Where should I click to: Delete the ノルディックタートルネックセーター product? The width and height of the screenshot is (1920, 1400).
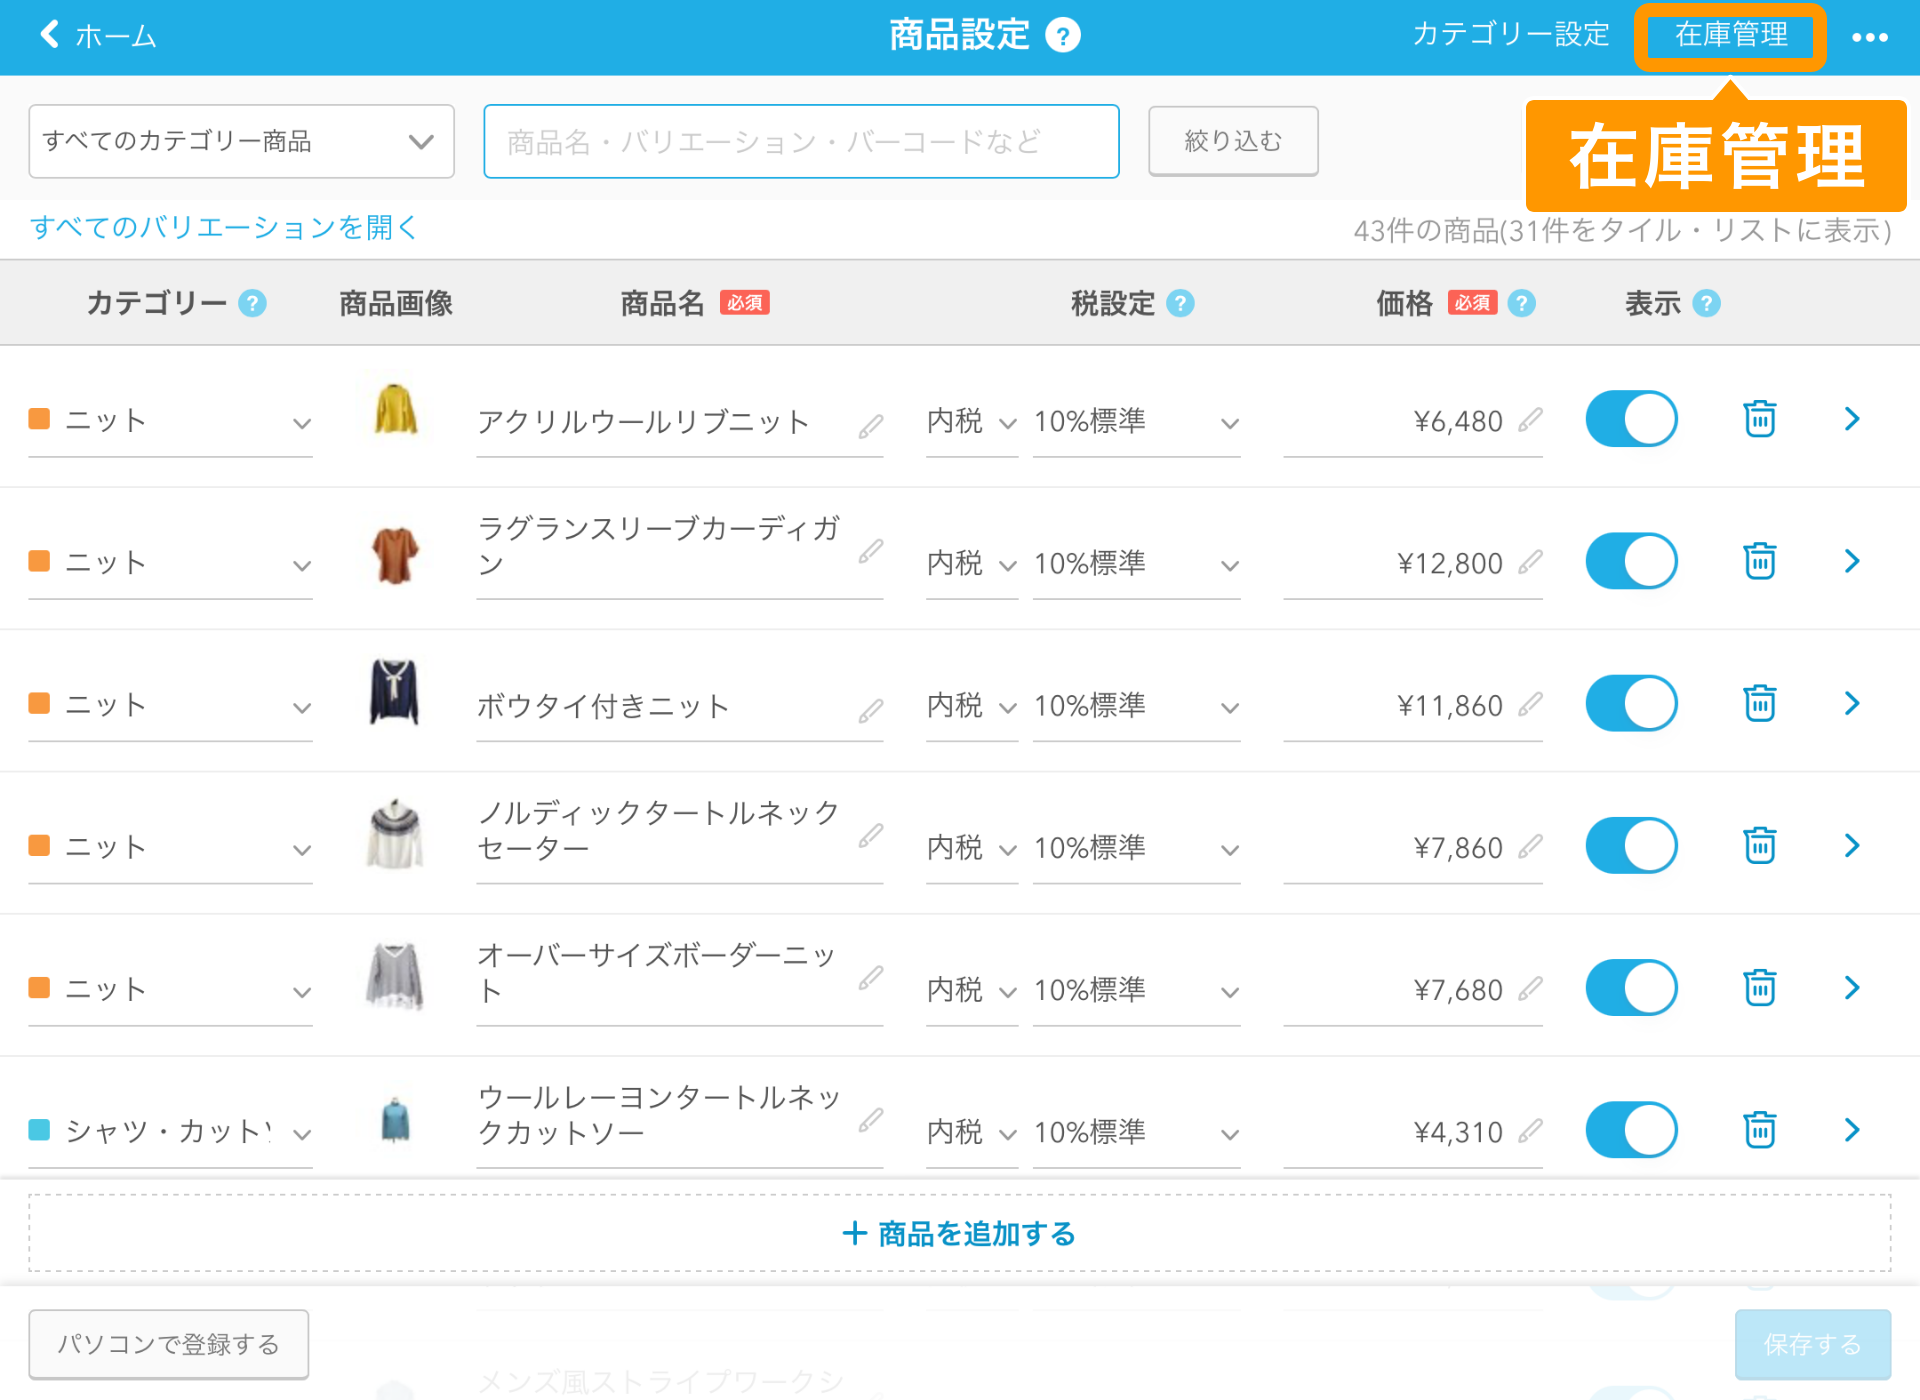pos(1760,845)
